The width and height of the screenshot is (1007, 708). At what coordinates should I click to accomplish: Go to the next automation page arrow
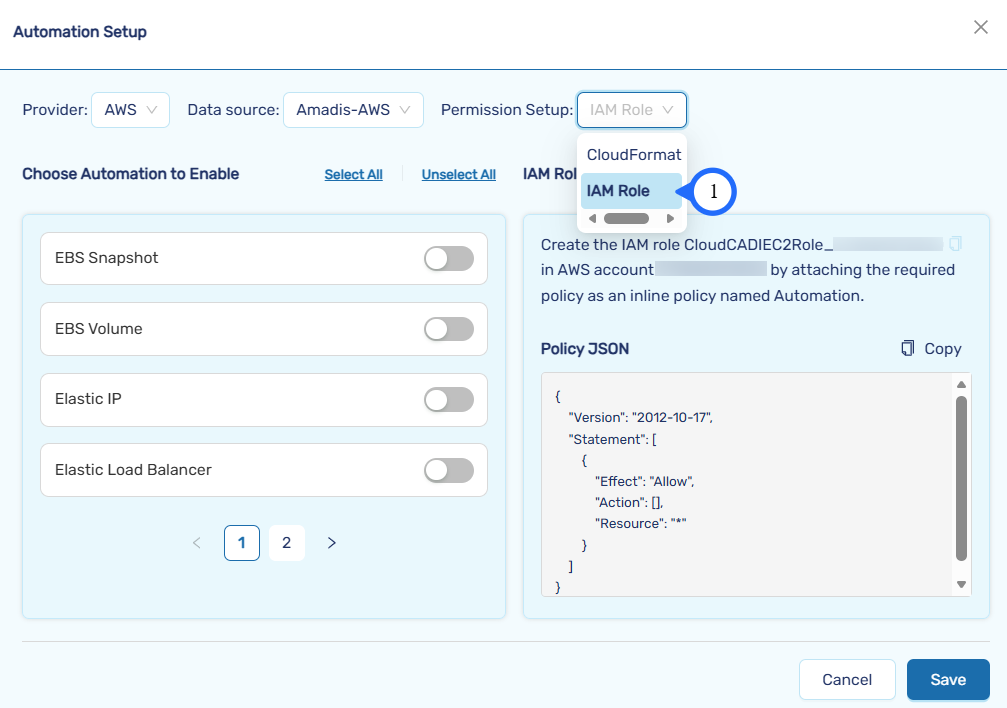tap(332, 543)
